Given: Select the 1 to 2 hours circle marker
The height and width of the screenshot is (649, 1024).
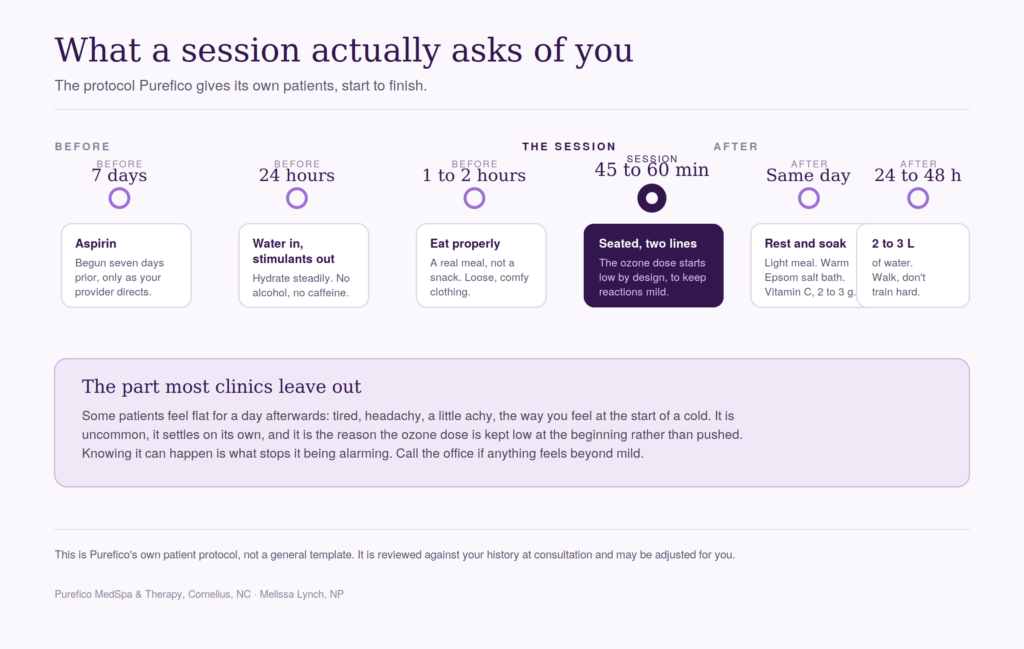Looking at the screenshot, I should 474,198.
